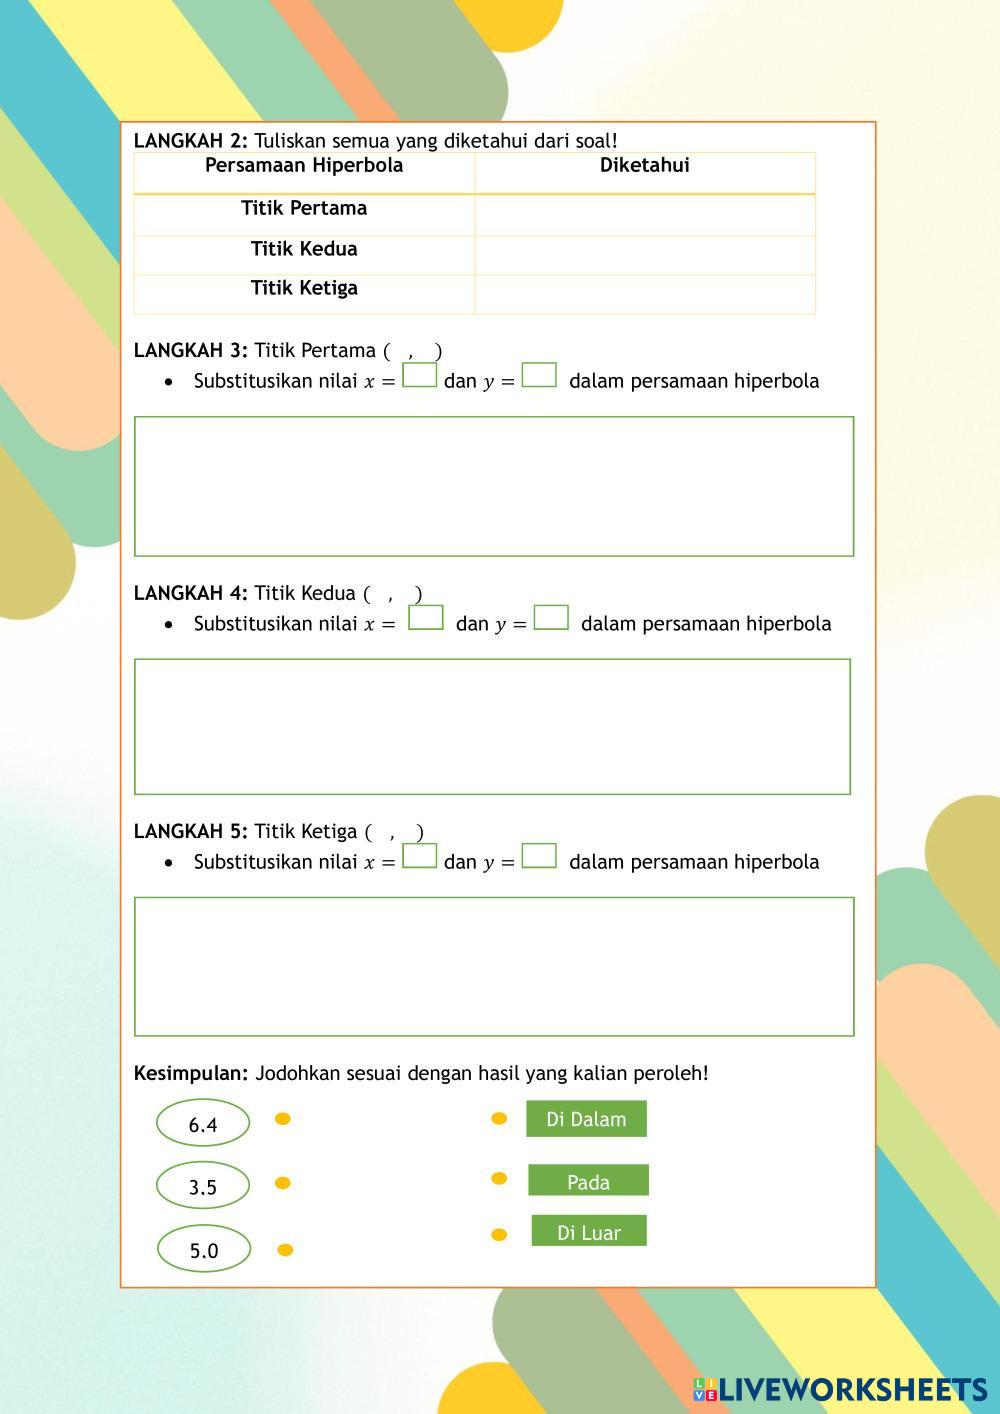Click the oval labeled 6.4

pyautogui.click(x=203, y=1124)
